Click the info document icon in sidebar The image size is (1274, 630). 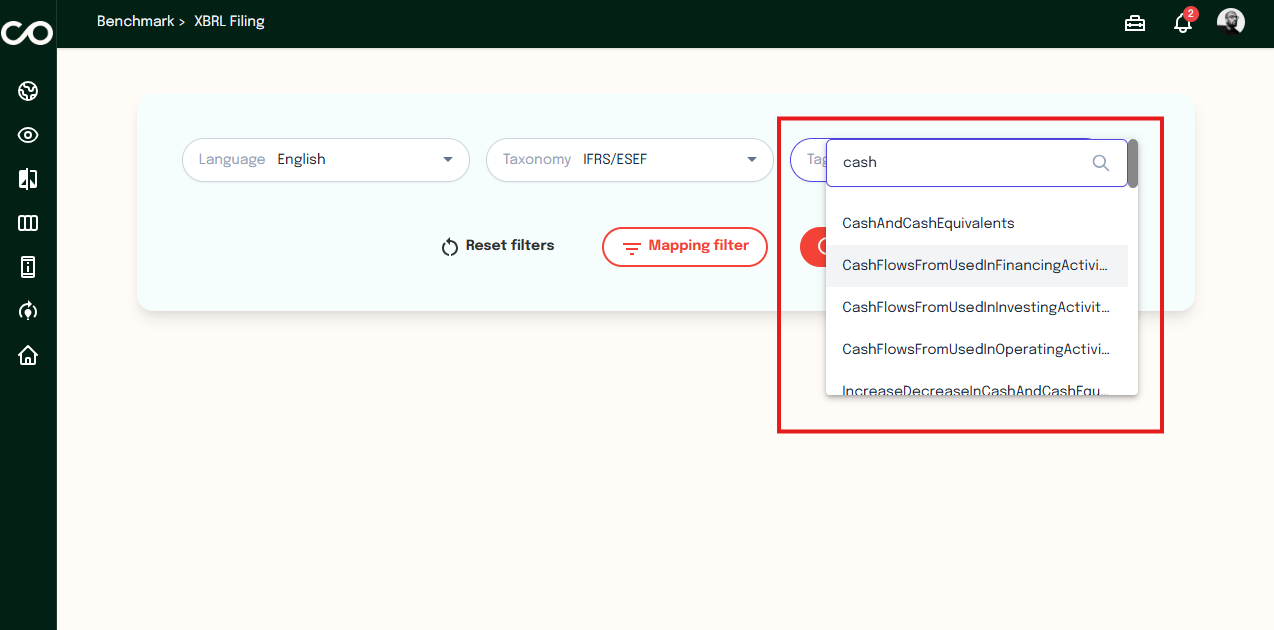28,267
